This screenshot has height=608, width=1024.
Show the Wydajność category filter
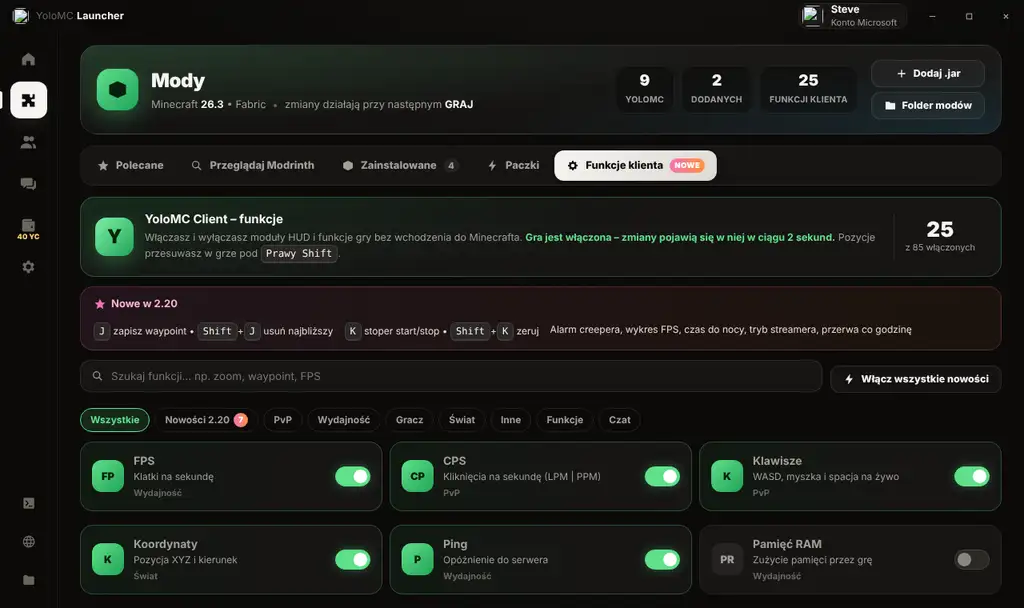coord(344,420)
